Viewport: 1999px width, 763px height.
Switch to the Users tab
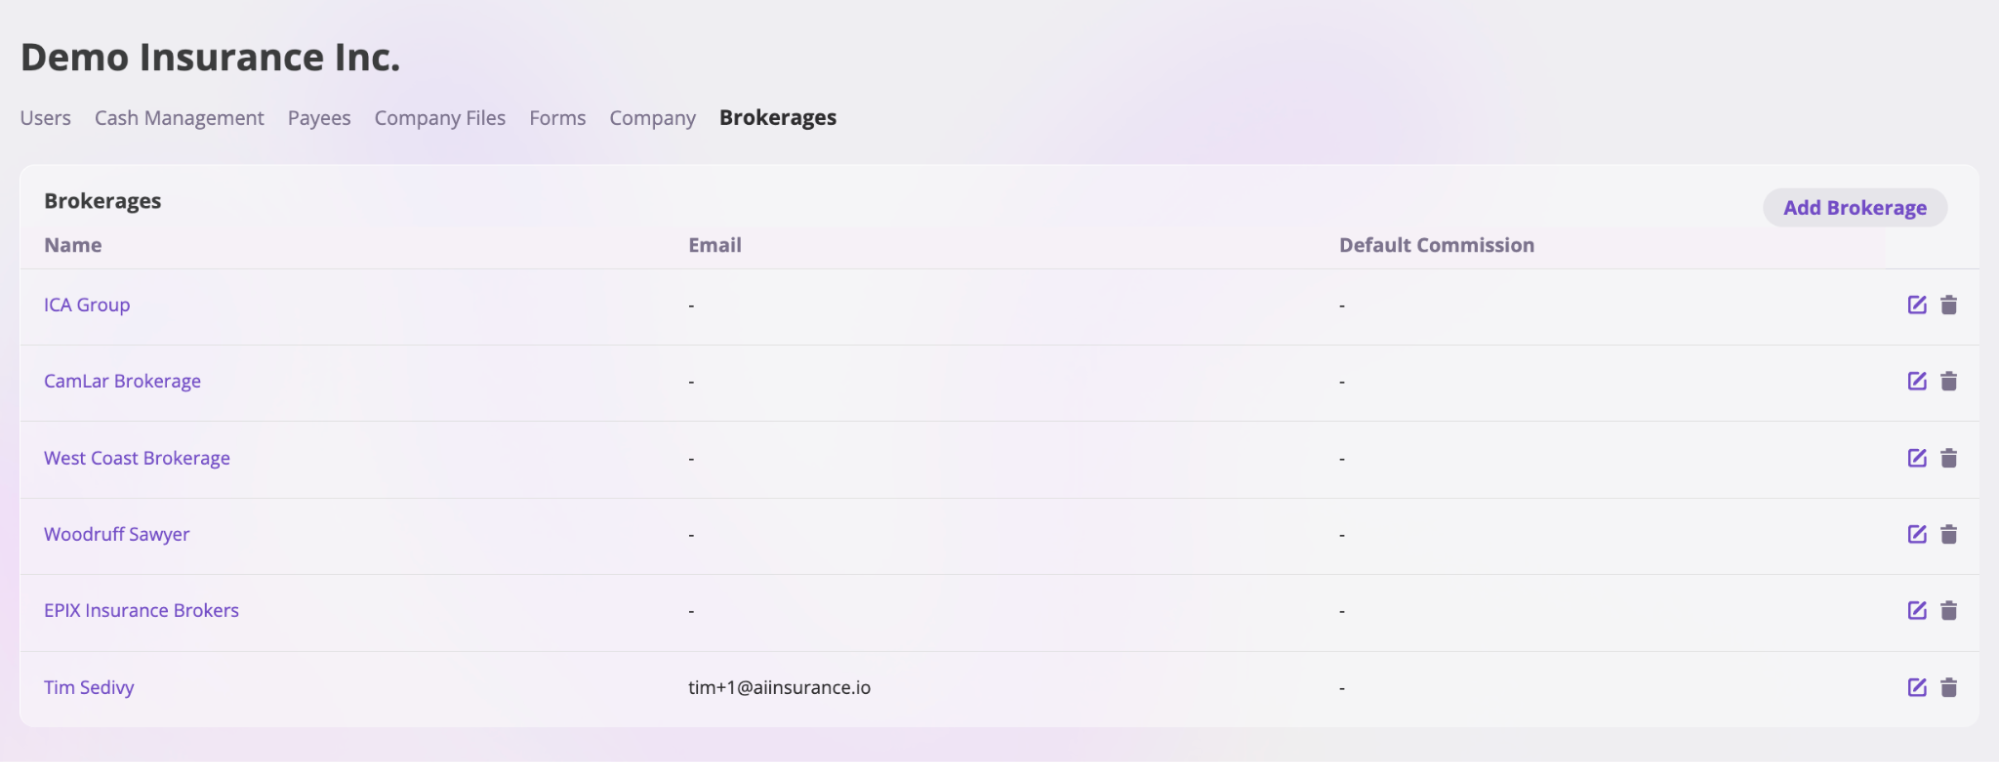45,118
